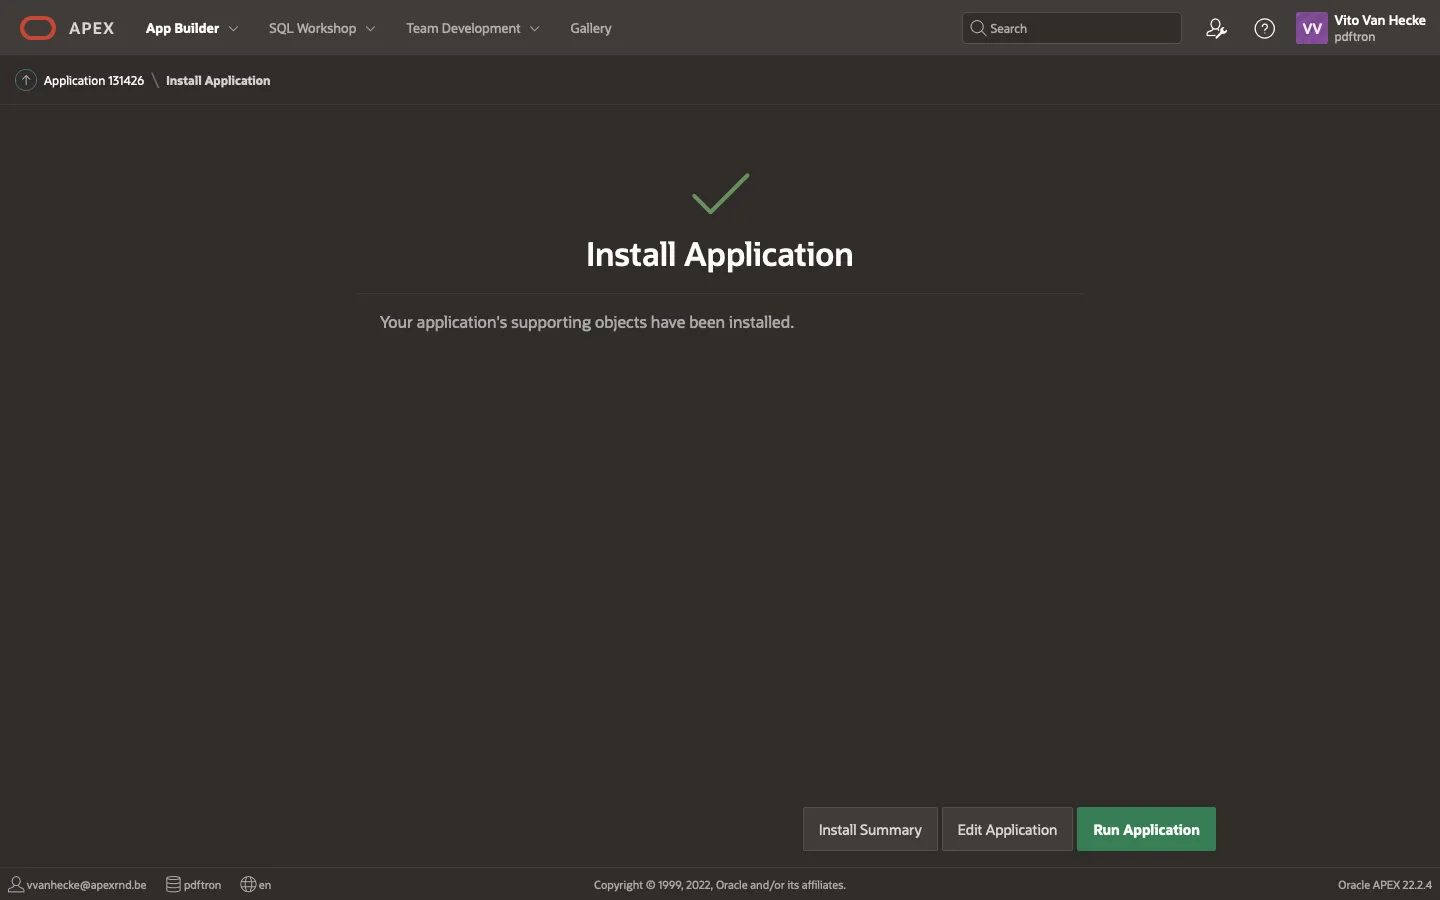Click the Install Summary button
This screenshot has height=900, width=1440.
coord(869,829)
